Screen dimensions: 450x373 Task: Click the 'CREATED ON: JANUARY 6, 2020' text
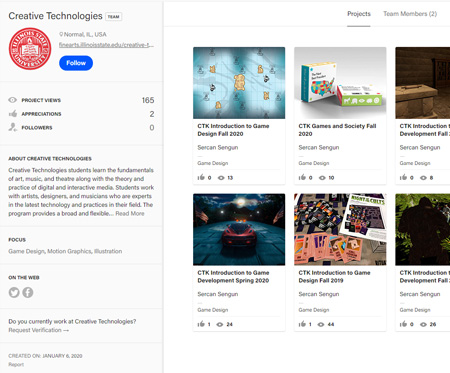click(x=45, y=356)
